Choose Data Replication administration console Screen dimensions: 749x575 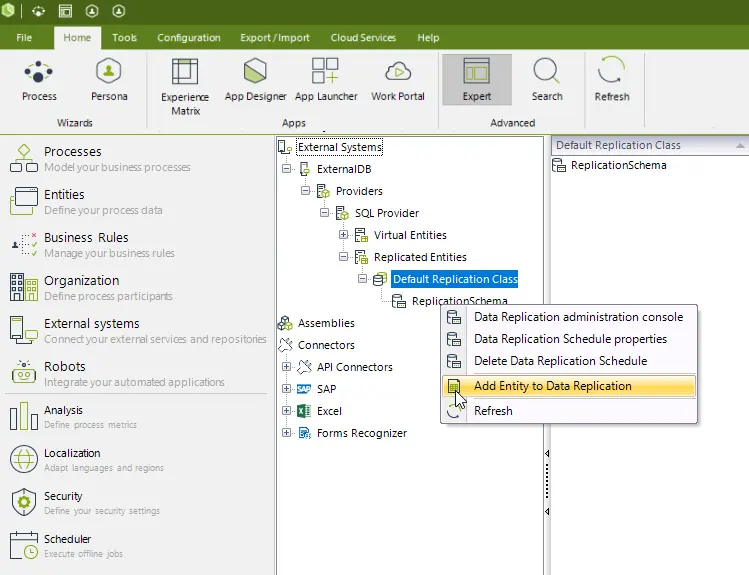point(568,317)
